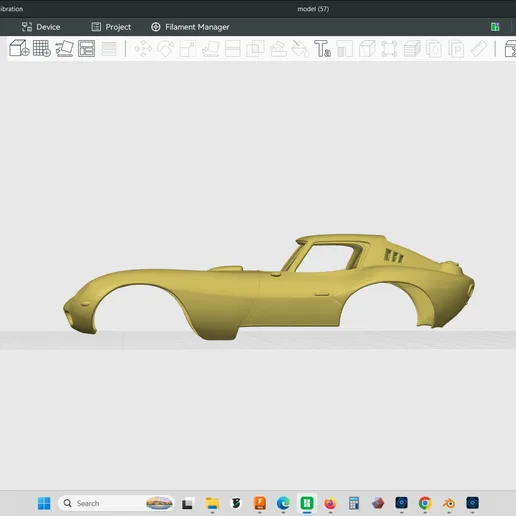The width and height of the screenshot is (516, 516).
Task: Select the ruler Measure tool
Action: tap(479, 49)
